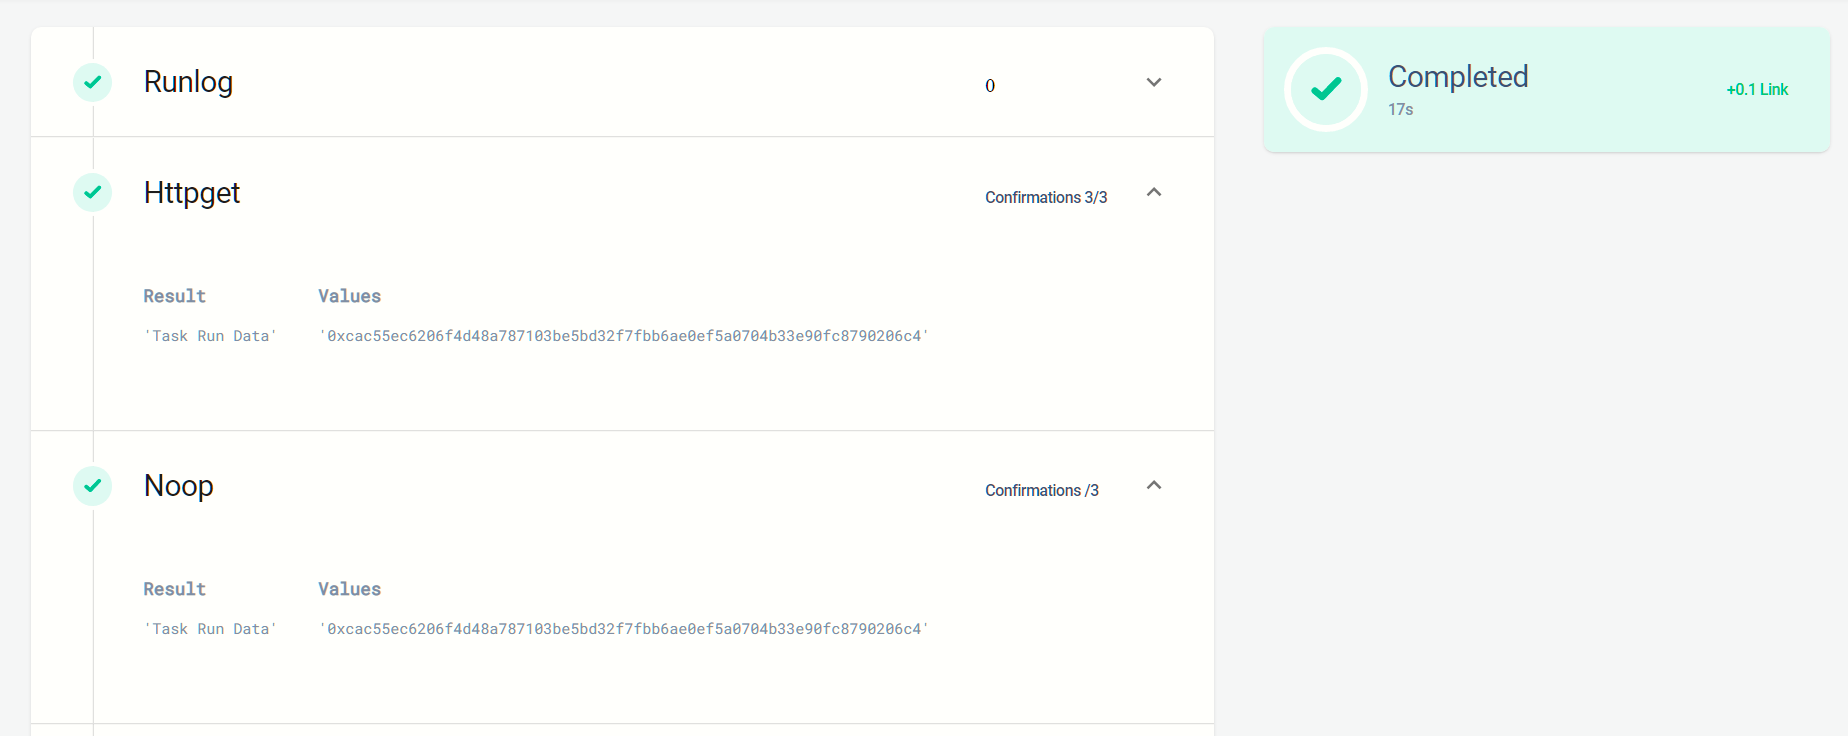Click the Result header in Noop section
The image size is (1848, 736).
coord(174,589)
